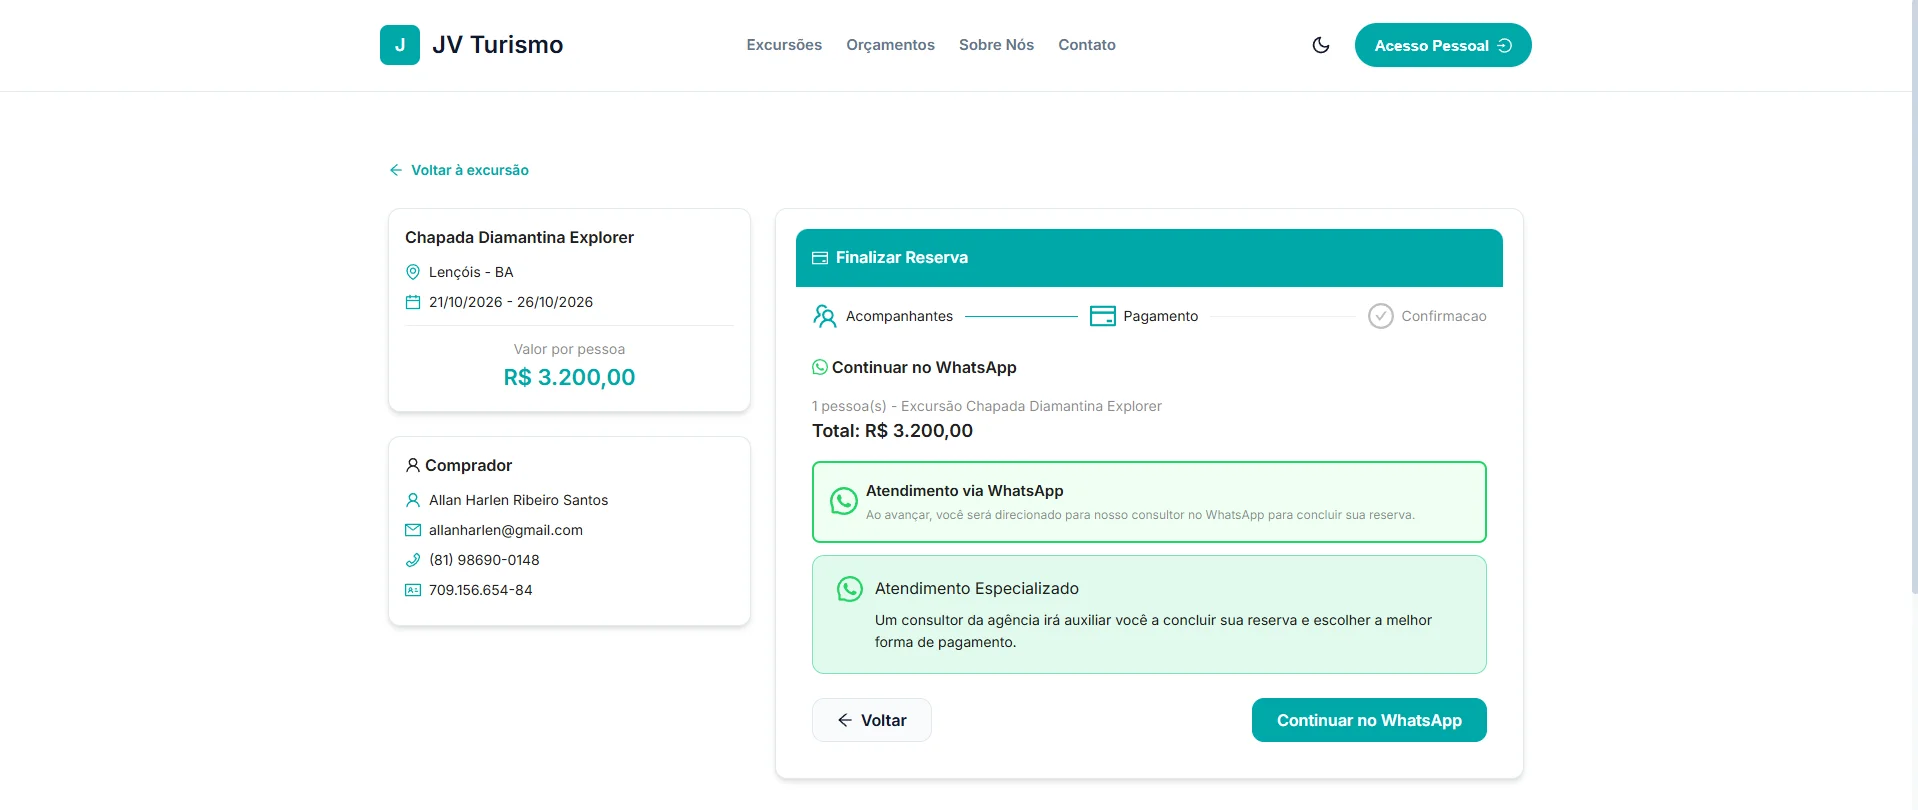Viewport: 1918px width, 810px height.
Task: Click the Acompanhantes step people icon
Action: (x=824, y=316)
